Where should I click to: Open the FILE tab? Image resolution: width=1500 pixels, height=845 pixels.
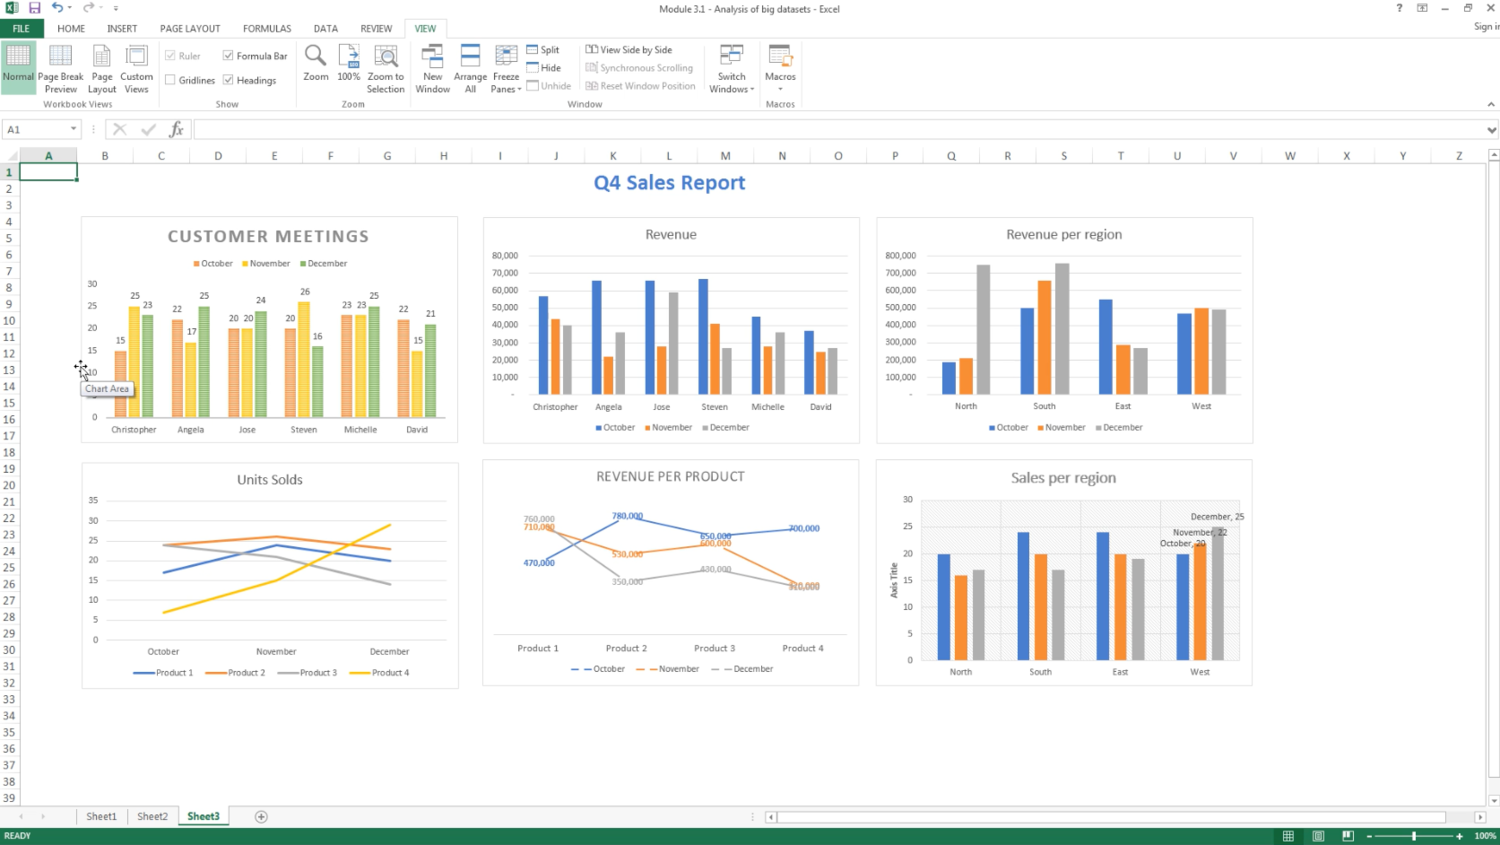point(21,29)
